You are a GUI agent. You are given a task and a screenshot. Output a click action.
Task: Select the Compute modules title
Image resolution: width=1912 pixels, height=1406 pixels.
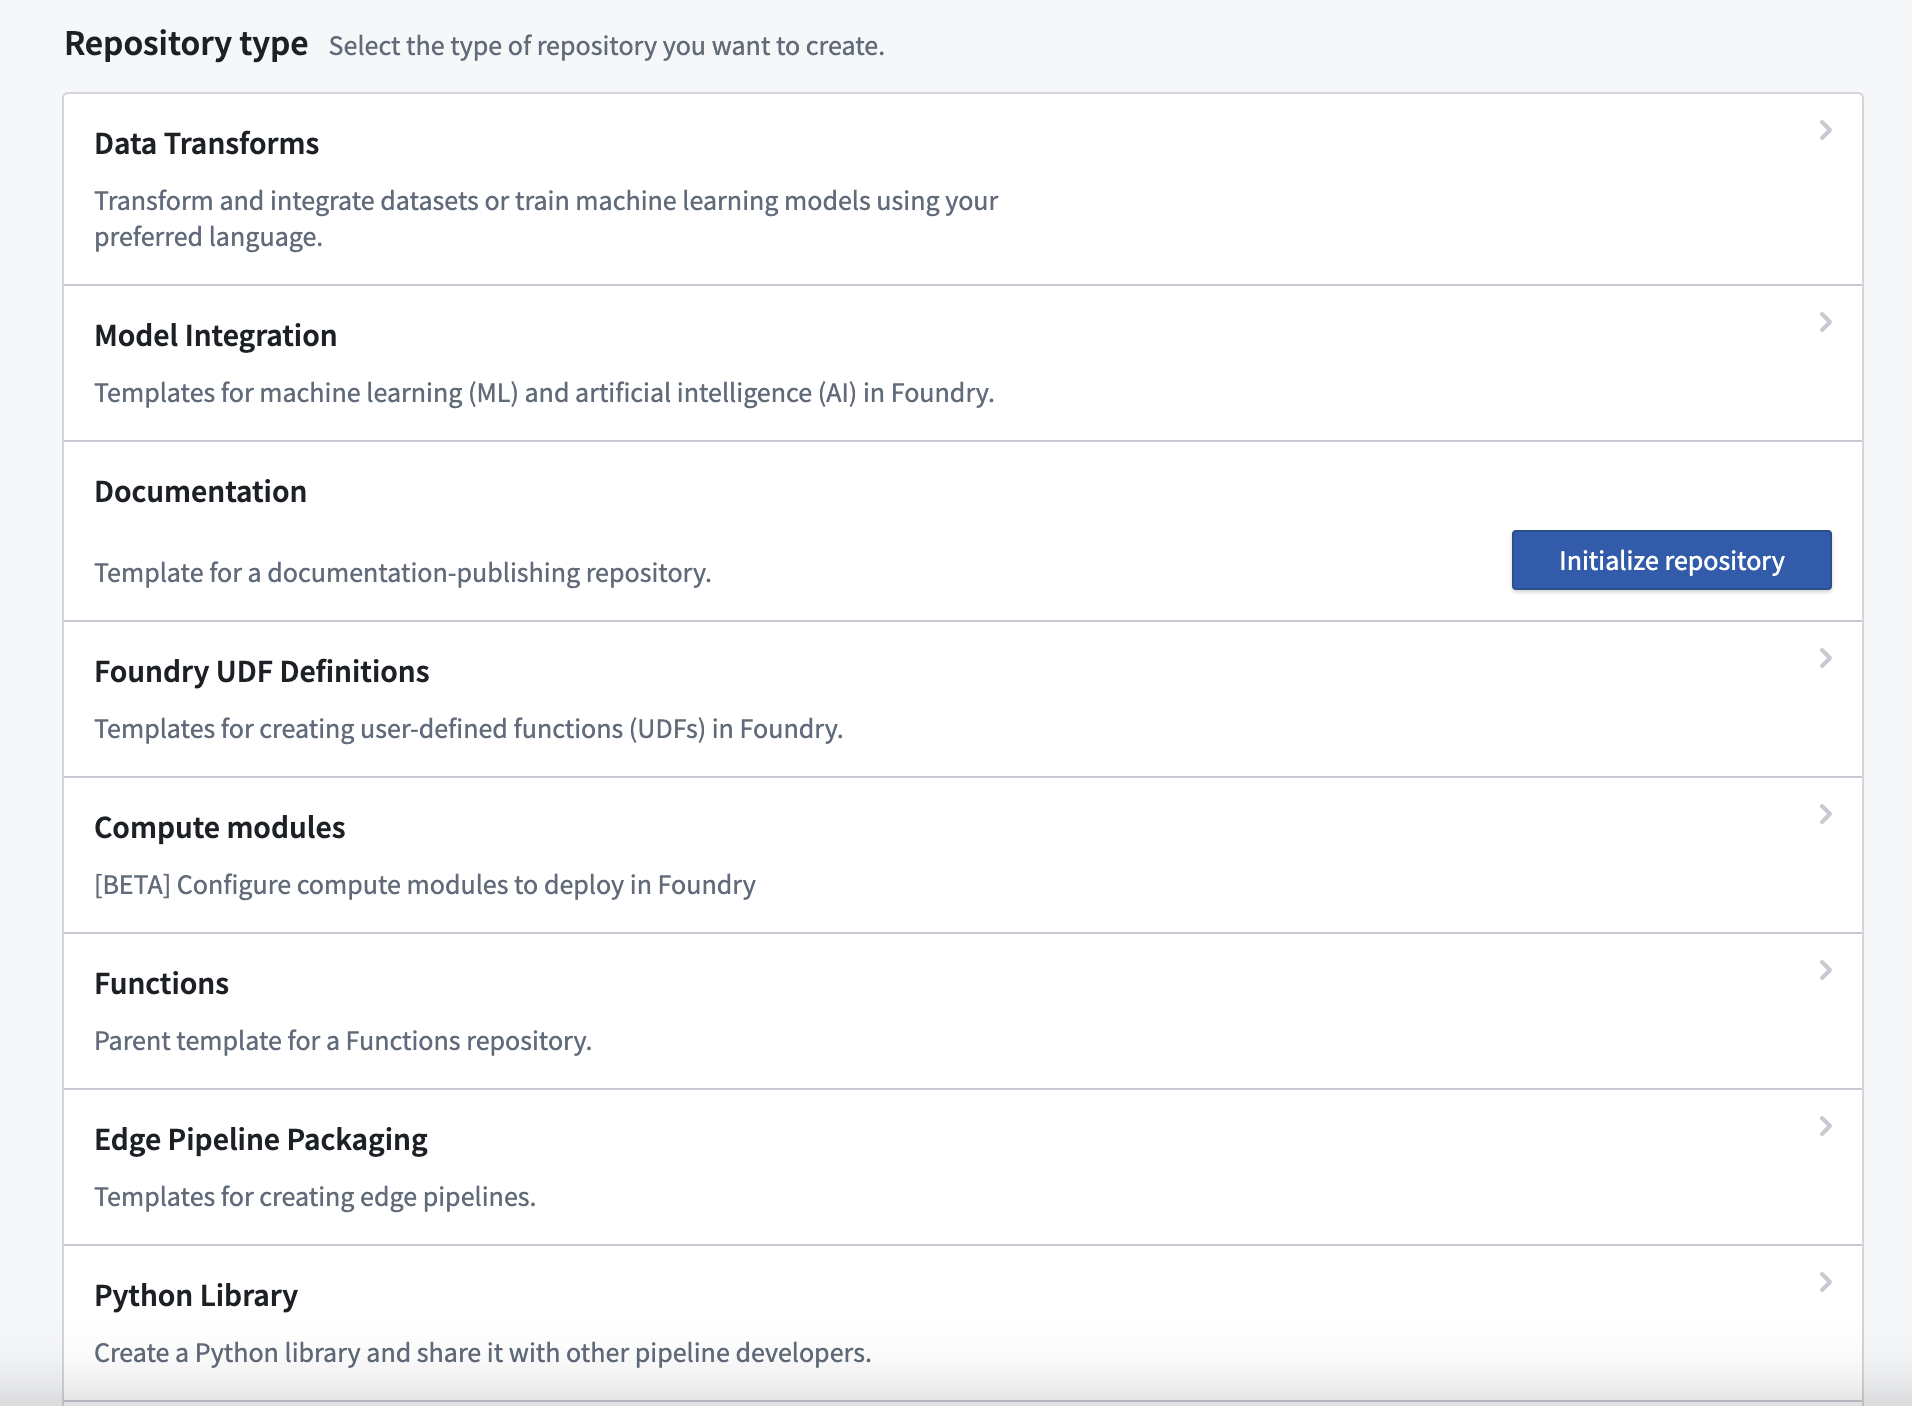click(x=219, y=828)
